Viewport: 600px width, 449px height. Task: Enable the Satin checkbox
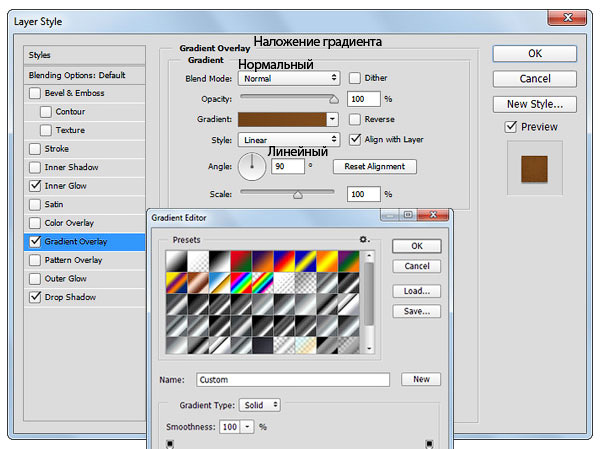35,204
